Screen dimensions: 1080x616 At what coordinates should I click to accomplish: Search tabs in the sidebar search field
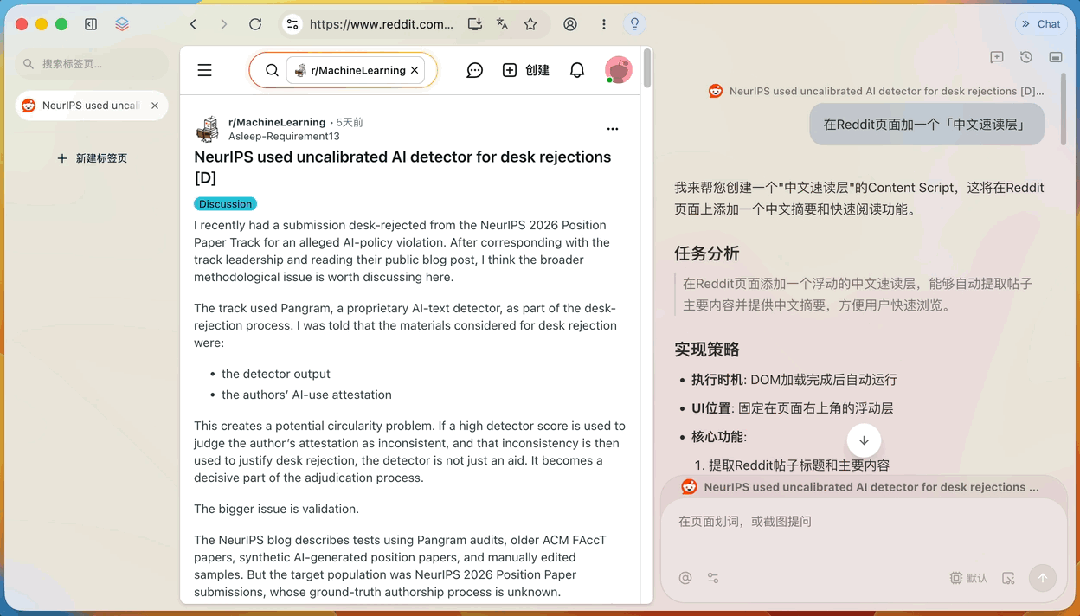(x=92, y=63)
